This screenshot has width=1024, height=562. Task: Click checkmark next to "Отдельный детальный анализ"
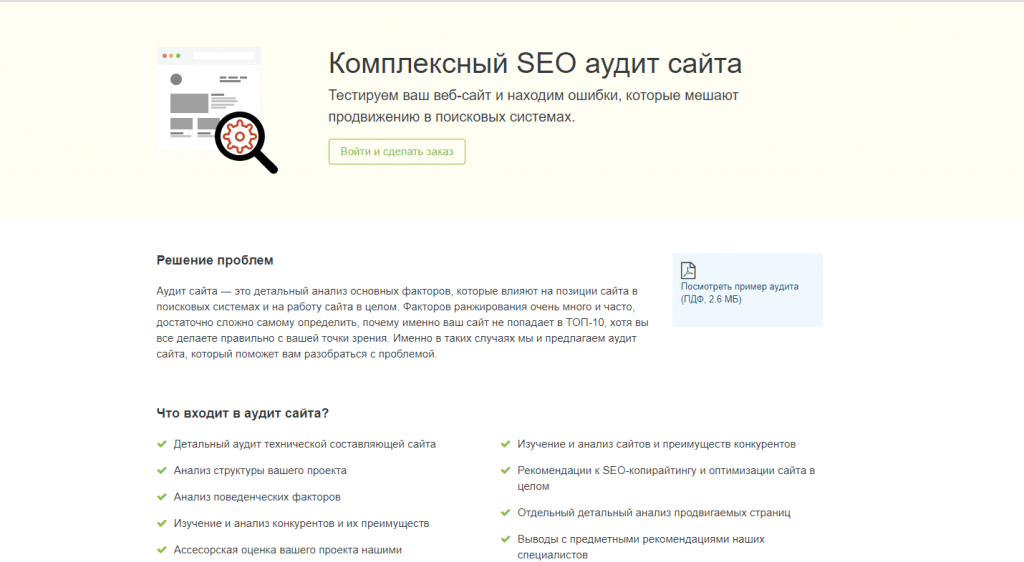506,512
